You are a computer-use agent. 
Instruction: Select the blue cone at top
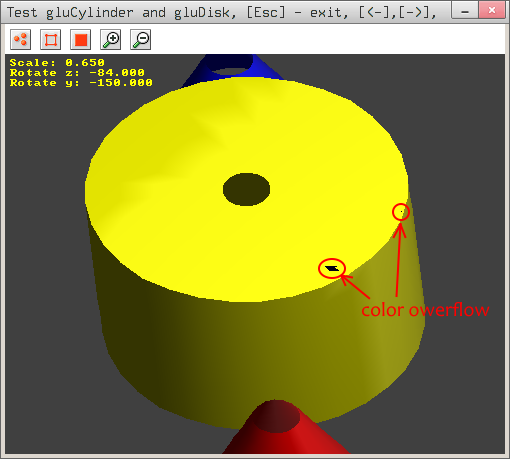point(233,68)
